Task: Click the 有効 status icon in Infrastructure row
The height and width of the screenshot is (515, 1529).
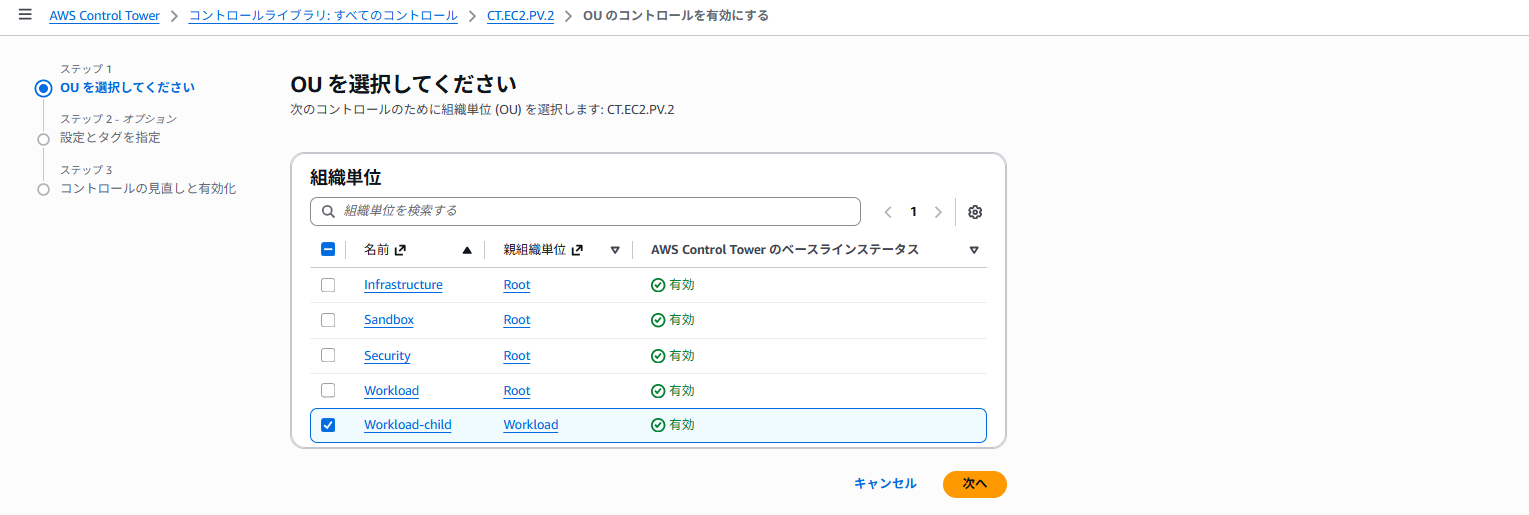Action: (658, 285)
